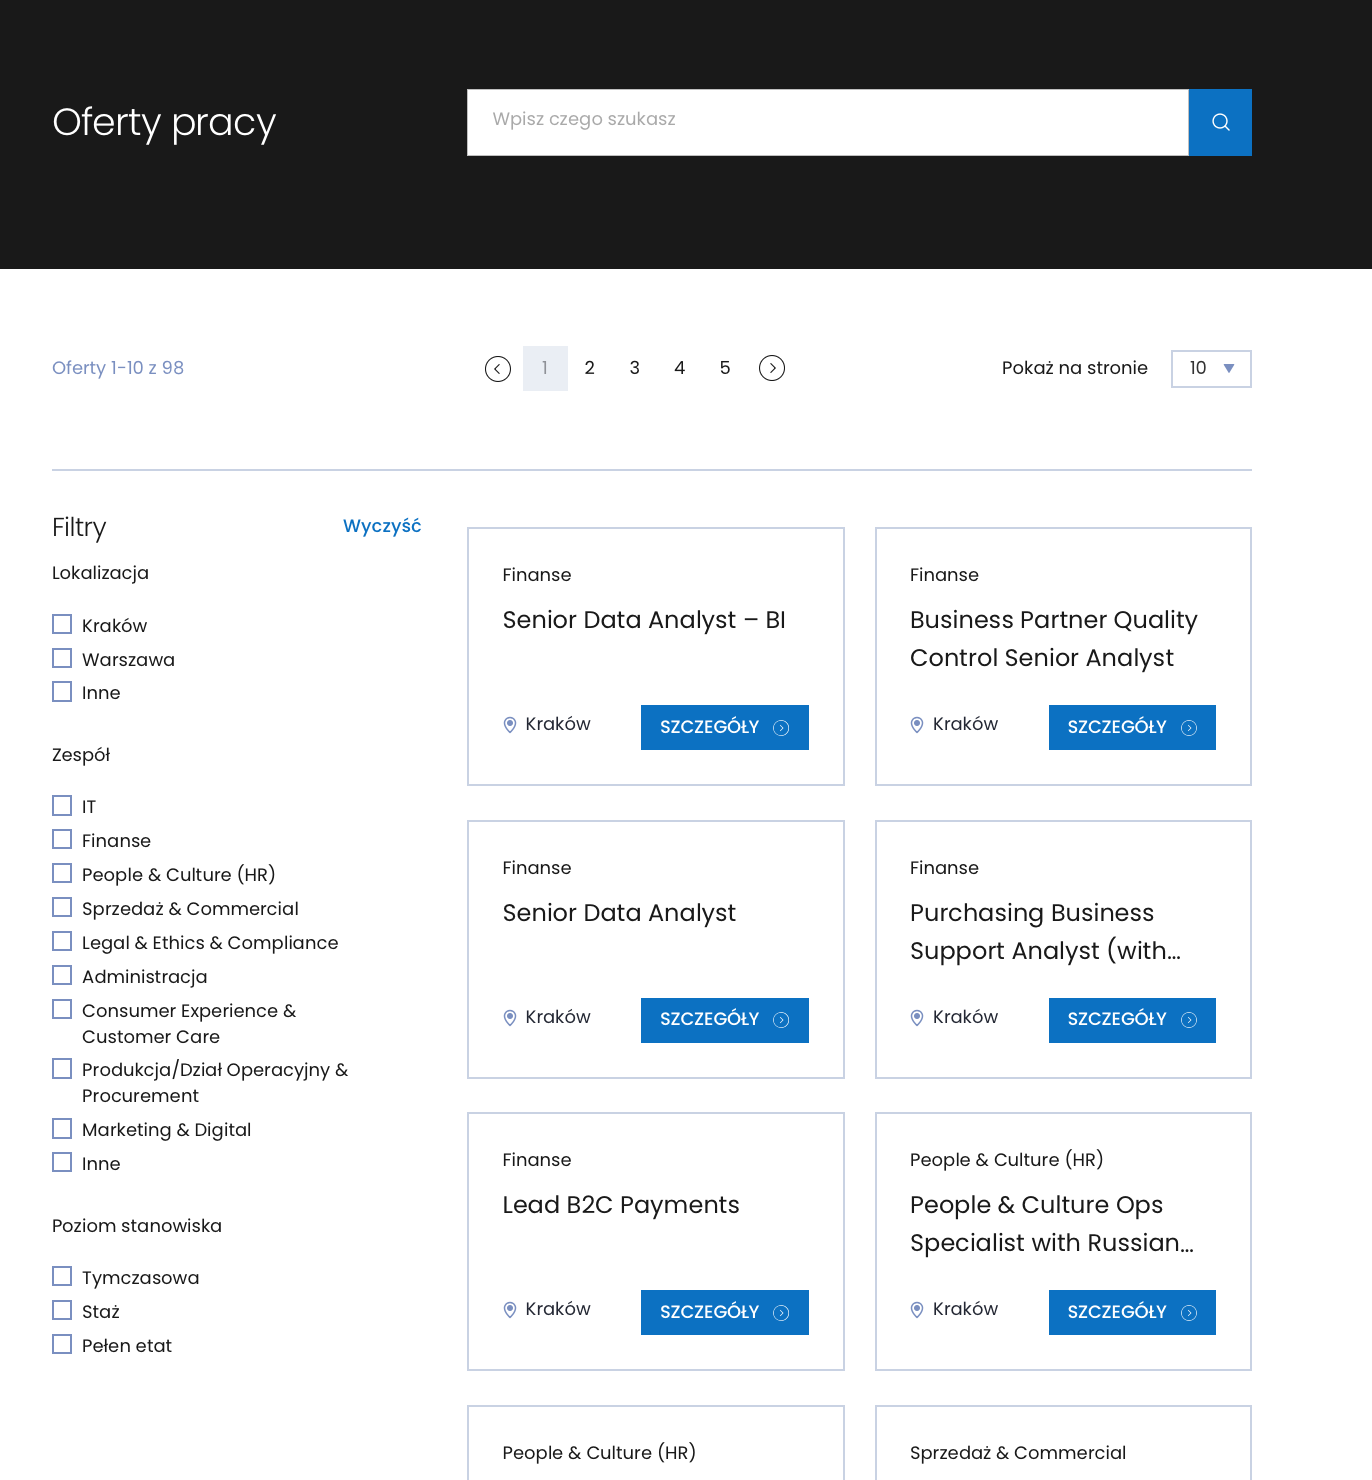This screenshot has height=1480, width=1372.
Task: Go to page 2 of offers
Action: [590, 369]
